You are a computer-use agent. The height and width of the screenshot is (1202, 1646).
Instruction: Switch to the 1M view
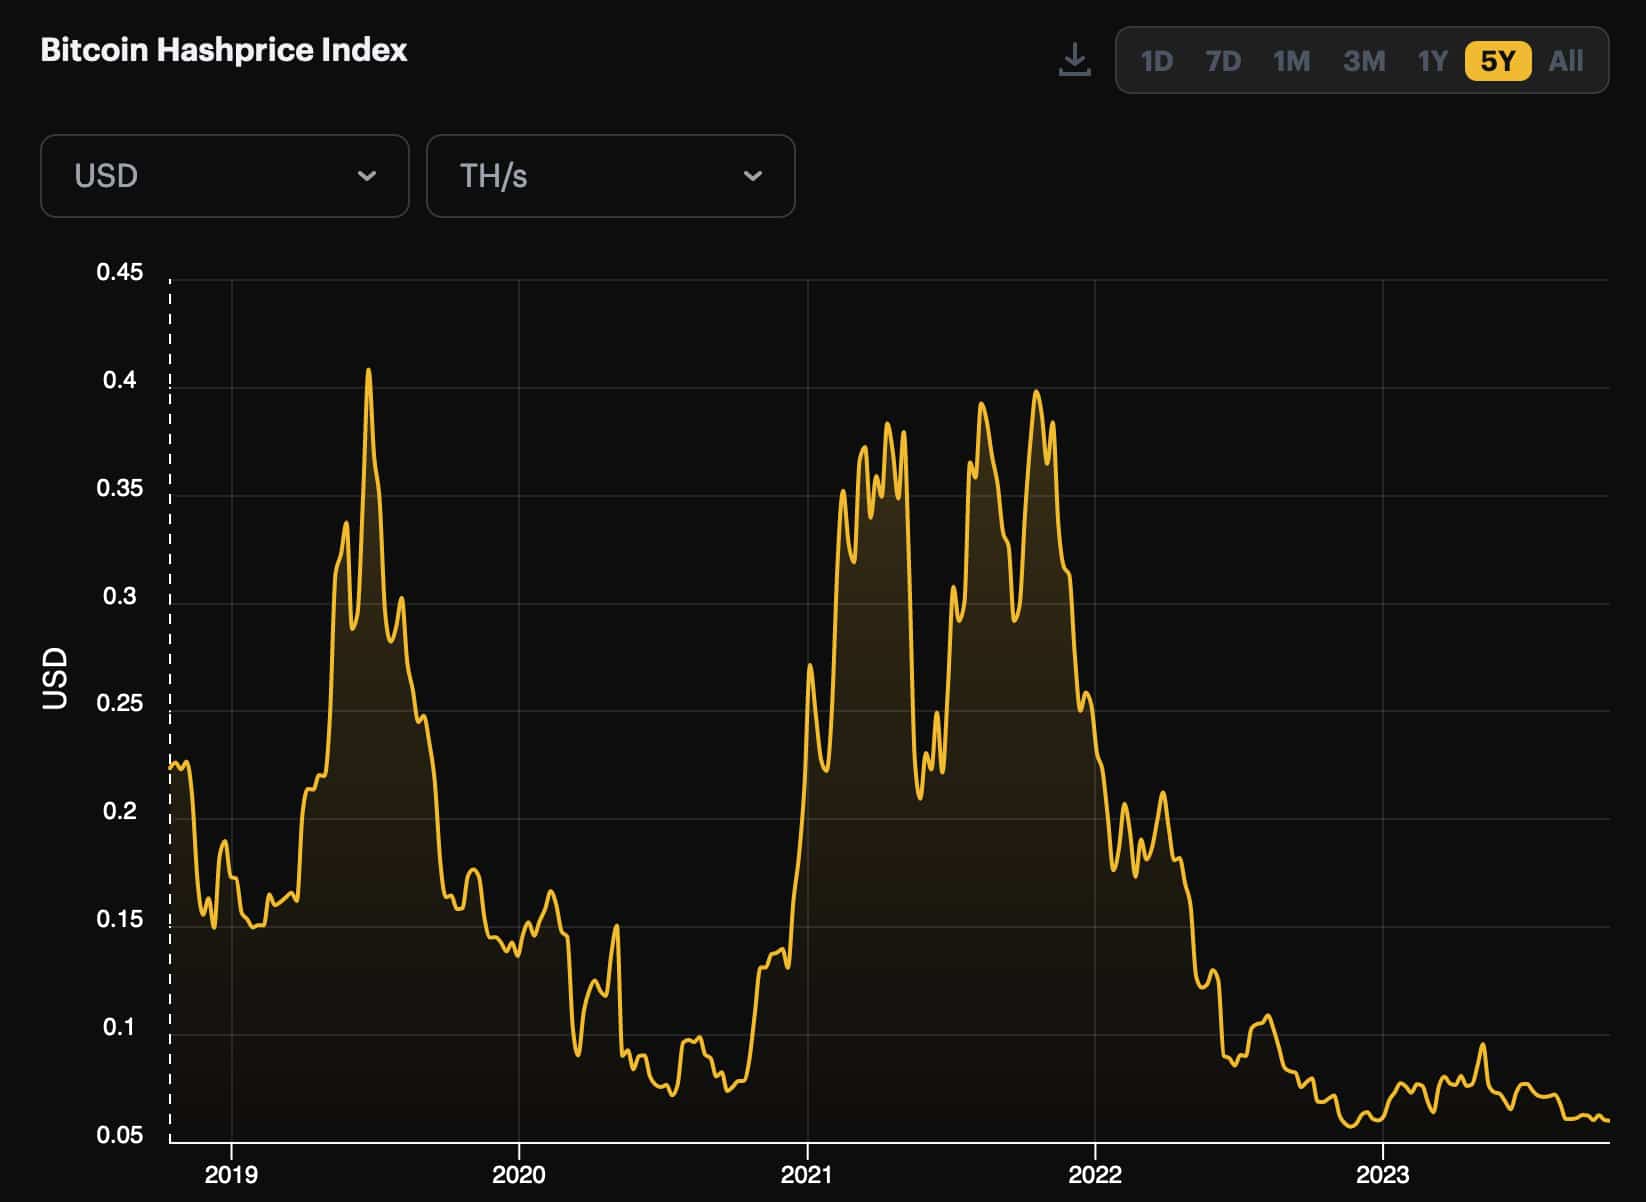point(1291,61)
